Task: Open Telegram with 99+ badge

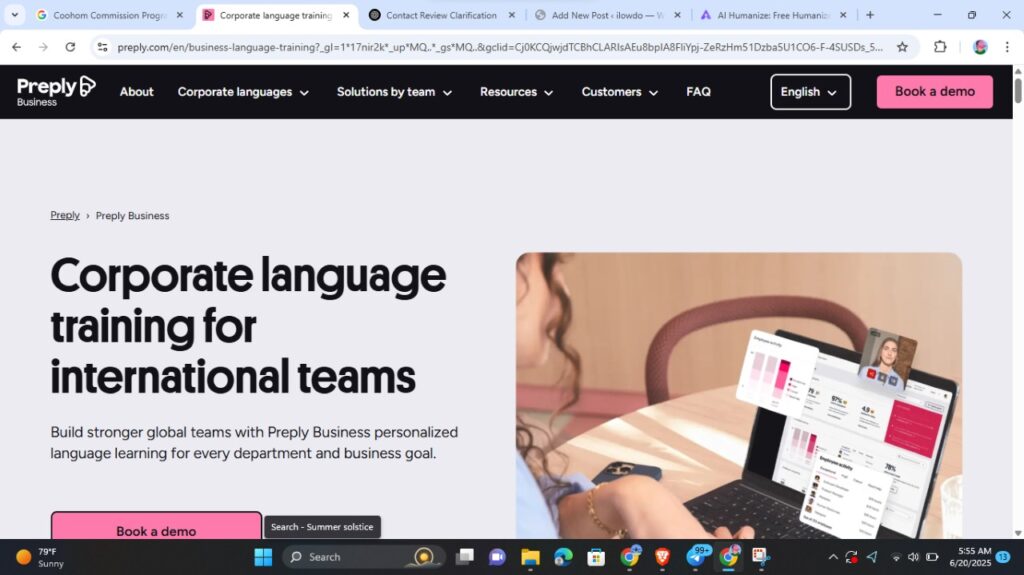Action: [696, 557]
